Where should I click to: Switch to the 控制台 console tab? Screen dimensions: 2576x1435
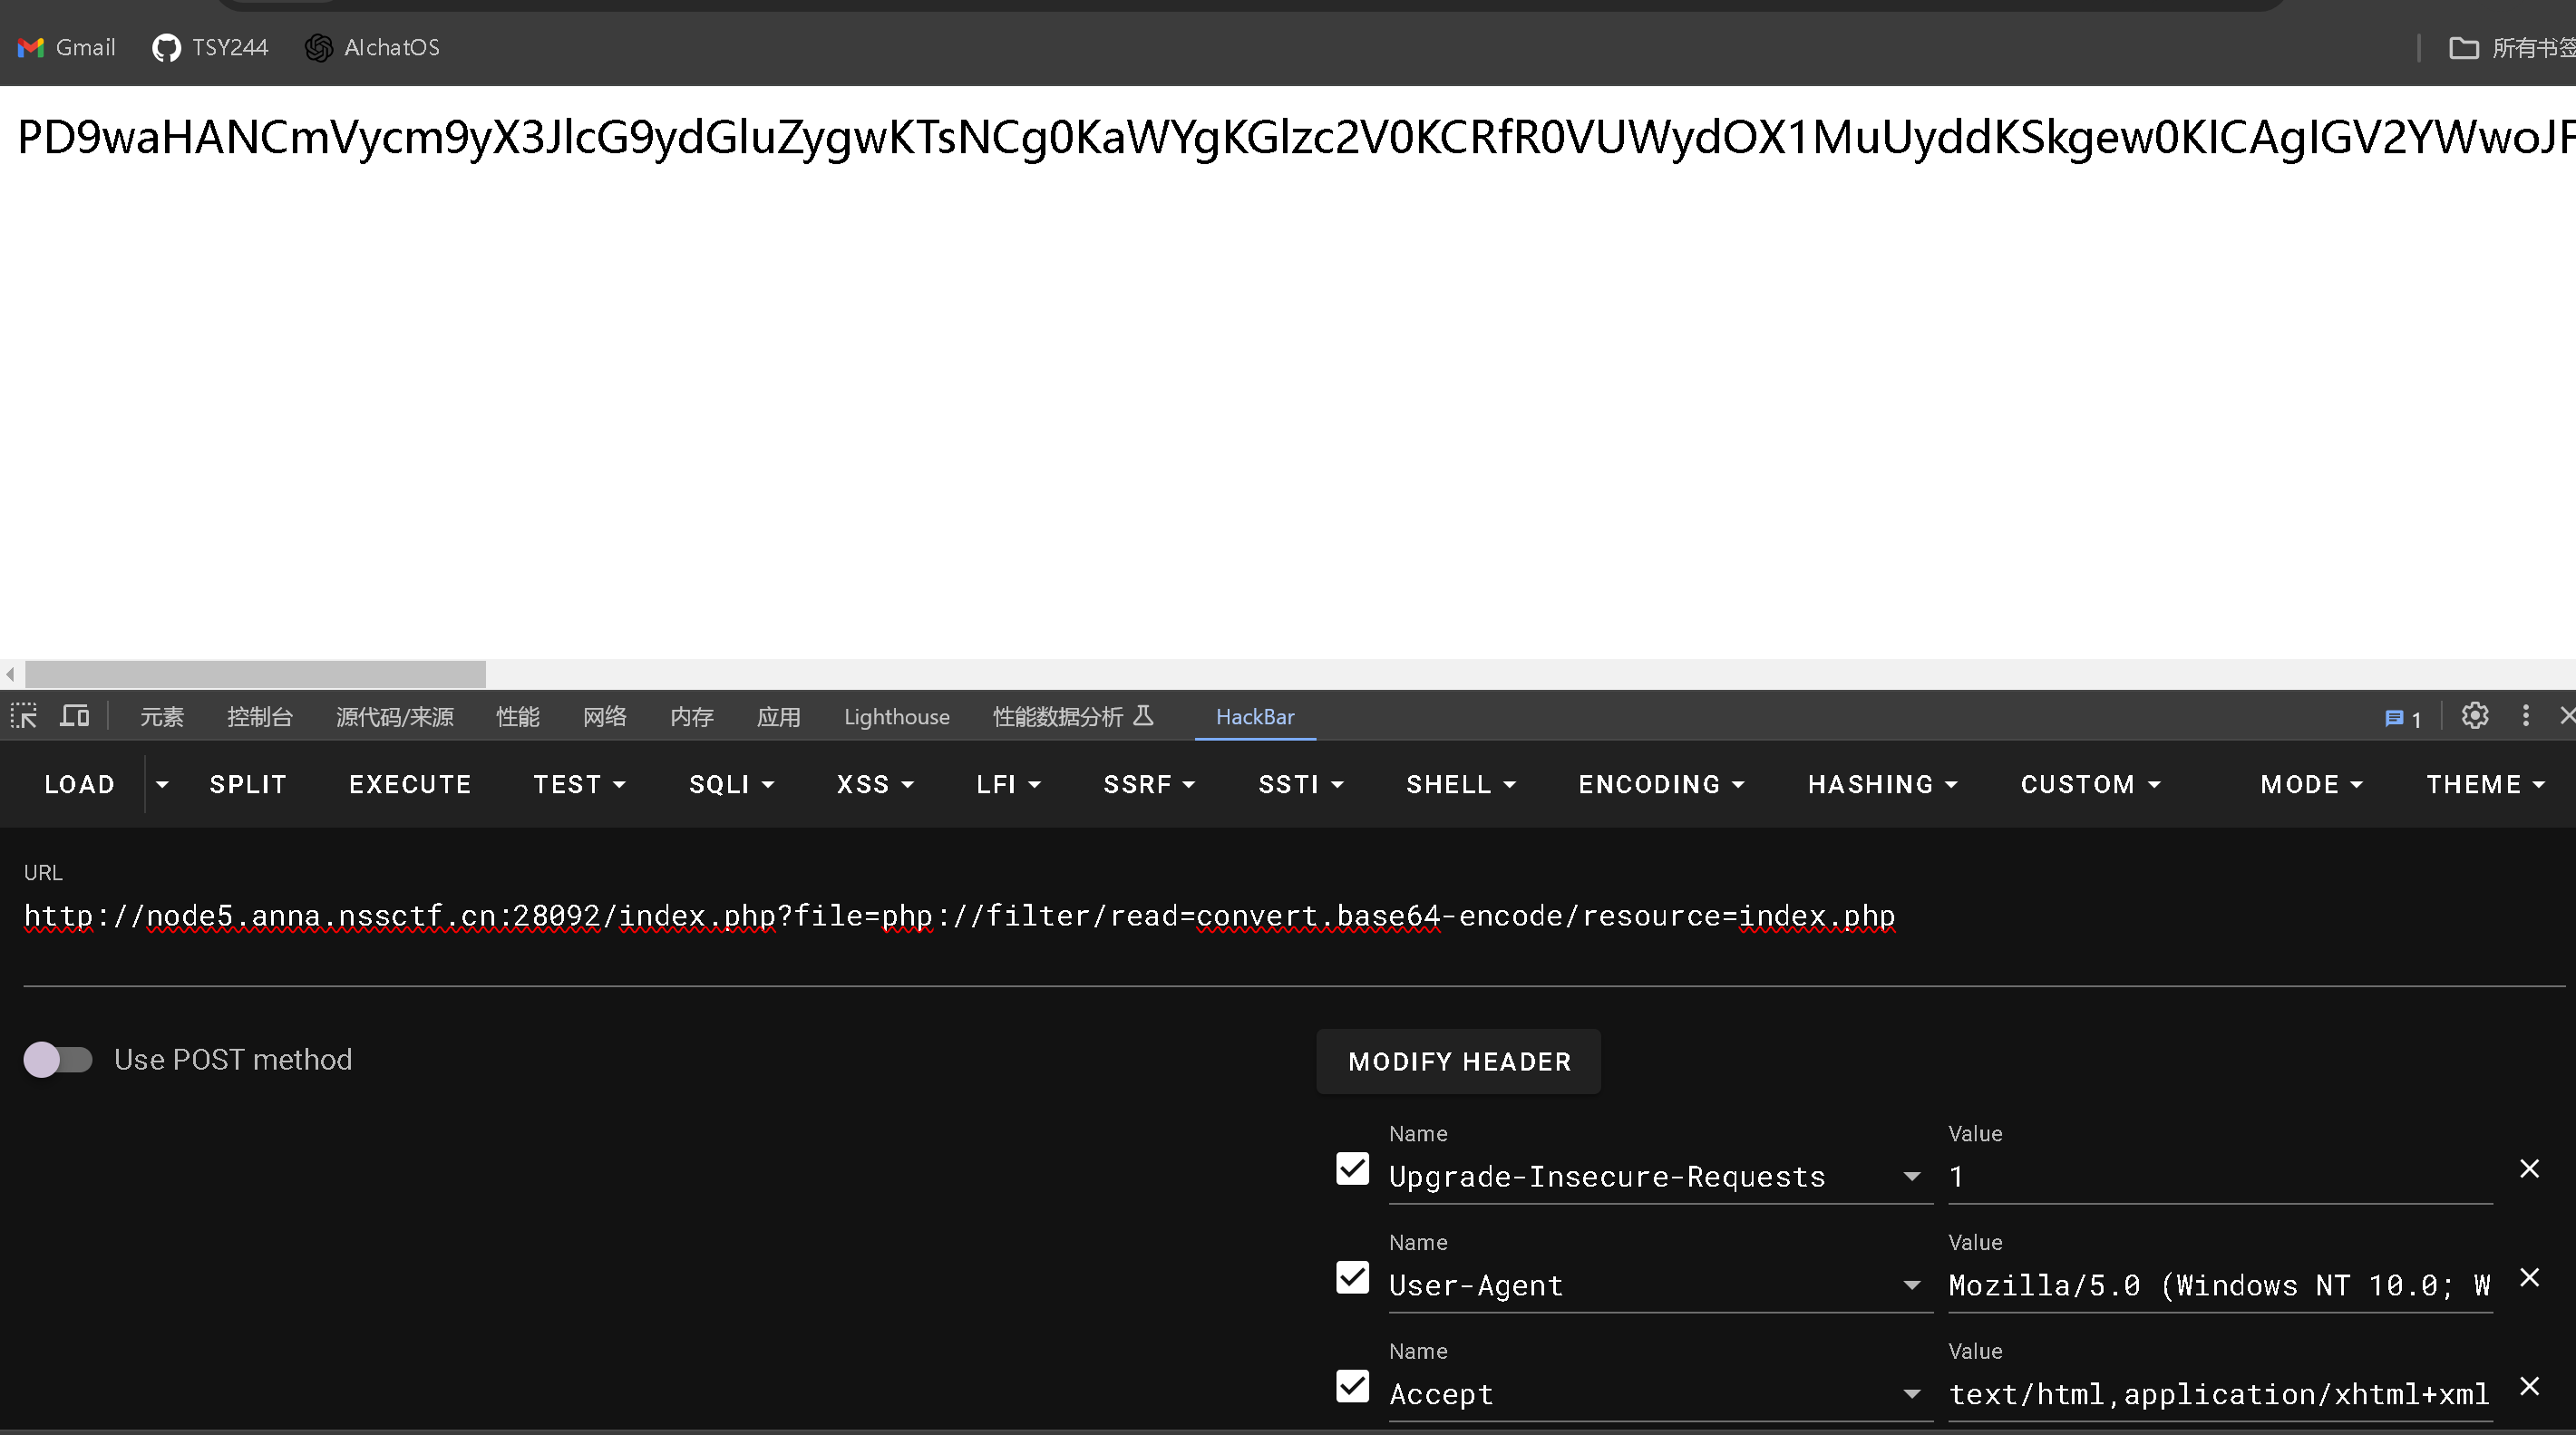[x=259, y=717]
